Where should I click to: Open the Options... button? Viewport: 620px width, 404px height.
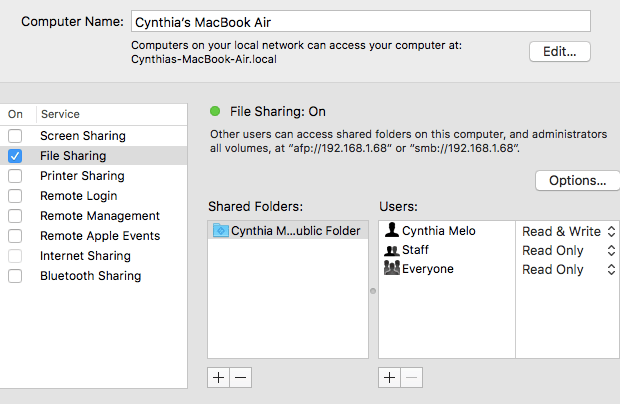[577, 181]
